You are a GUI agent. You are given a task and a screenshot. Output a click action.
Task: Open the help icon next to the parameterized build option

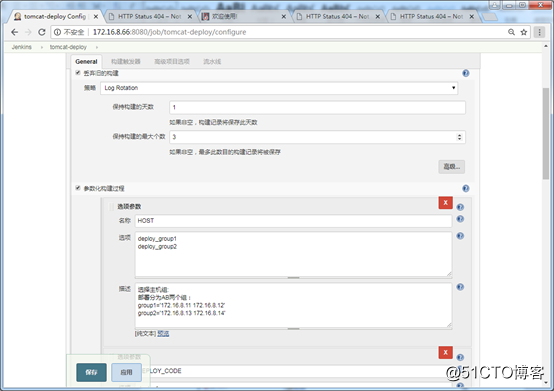pyautogui.click(x=466, y=188)
